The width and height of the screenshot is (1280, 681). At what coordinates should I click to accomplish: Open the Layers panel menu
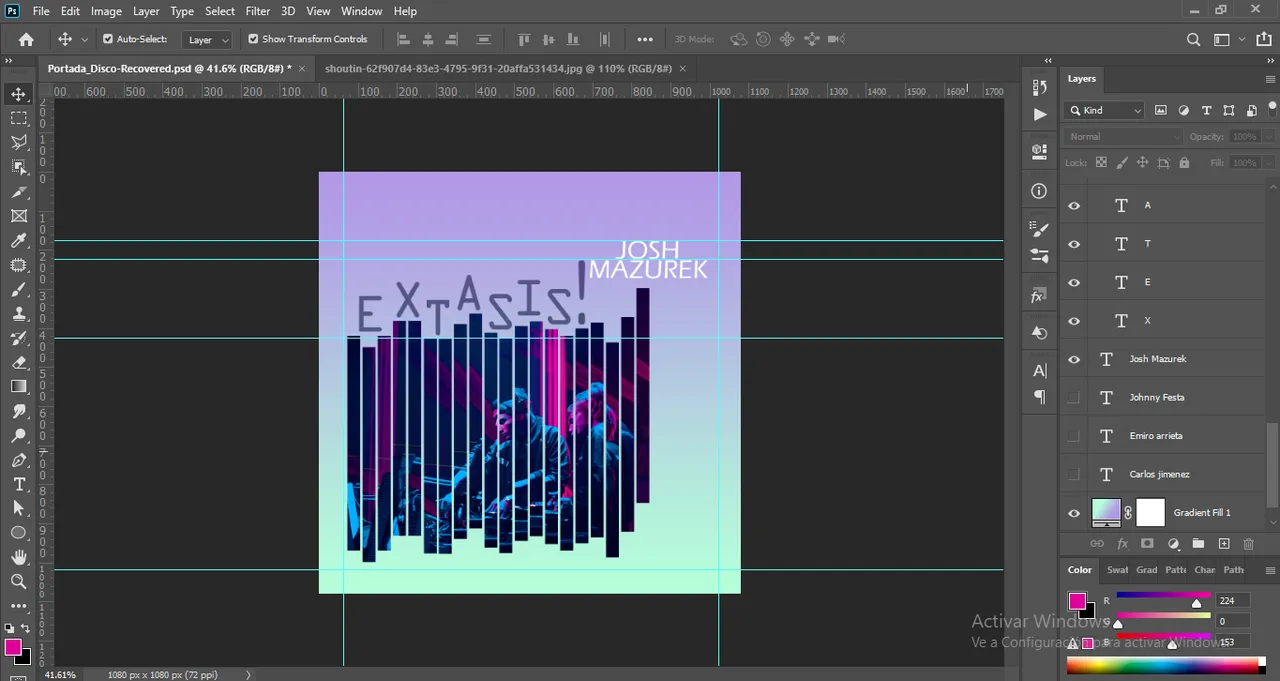point(1270,79)
